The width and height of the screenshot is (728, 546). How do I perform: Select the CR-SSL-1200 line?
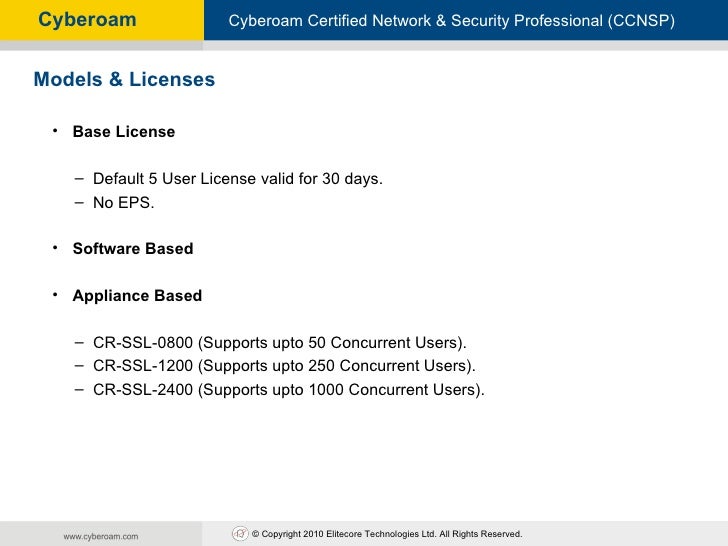pyautogui.click(x=284, y=366)
